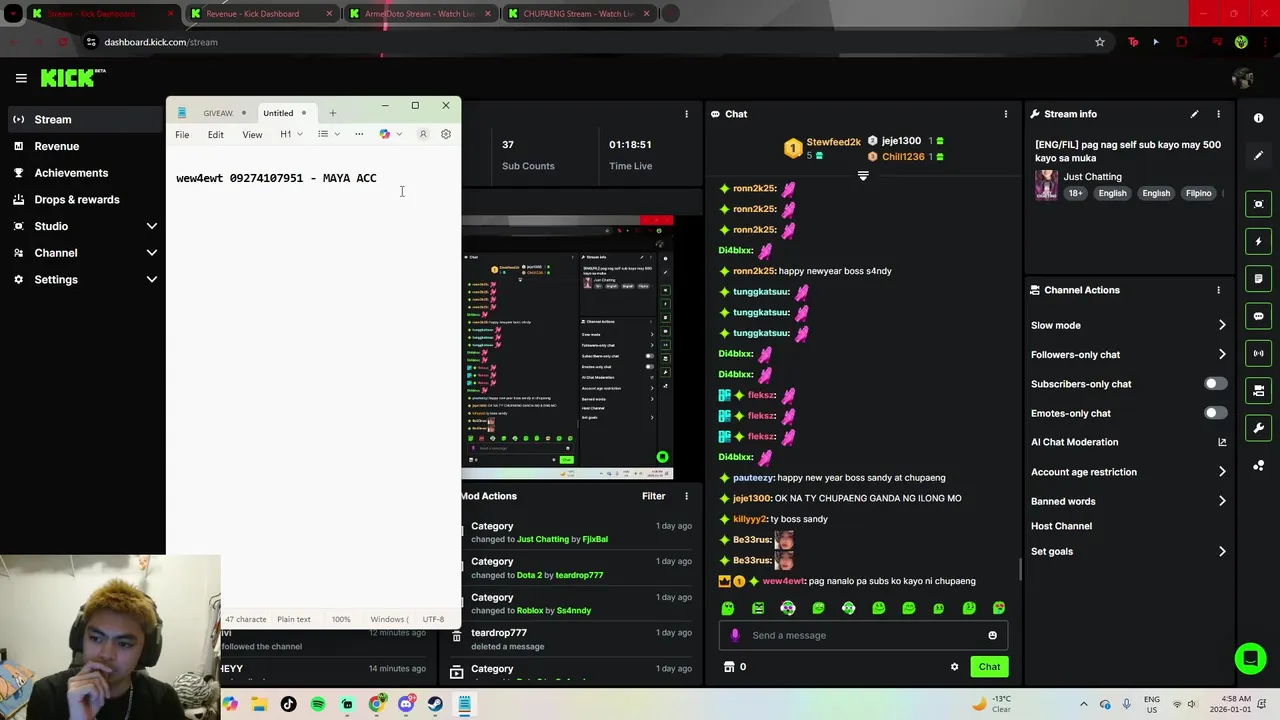
Task: Open the Chat panel three-dot menu
Action: pyautogui.click(x=1005, y=114)
